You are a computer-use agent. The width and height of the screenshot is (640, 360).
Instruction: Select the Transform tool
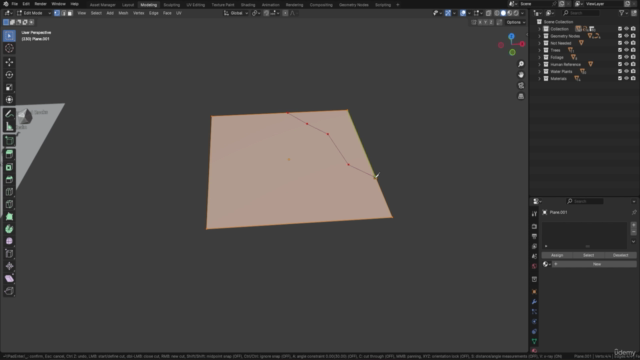click(x=9, y=100)
